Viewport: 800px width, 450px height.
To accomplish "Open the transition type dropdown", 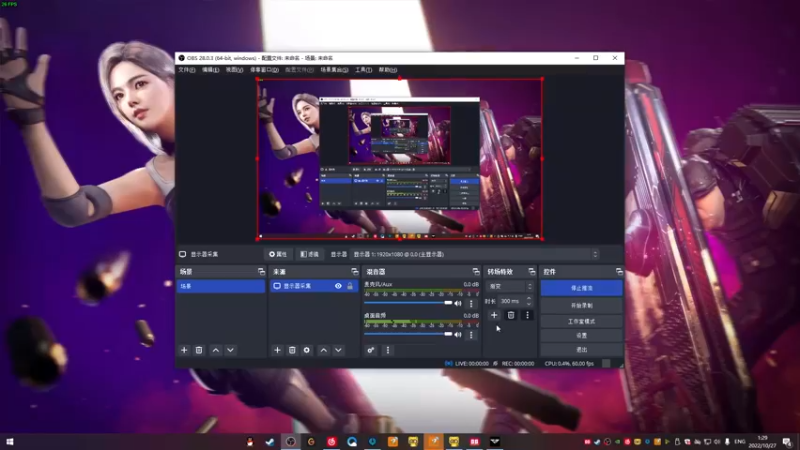I will (509, 286).
